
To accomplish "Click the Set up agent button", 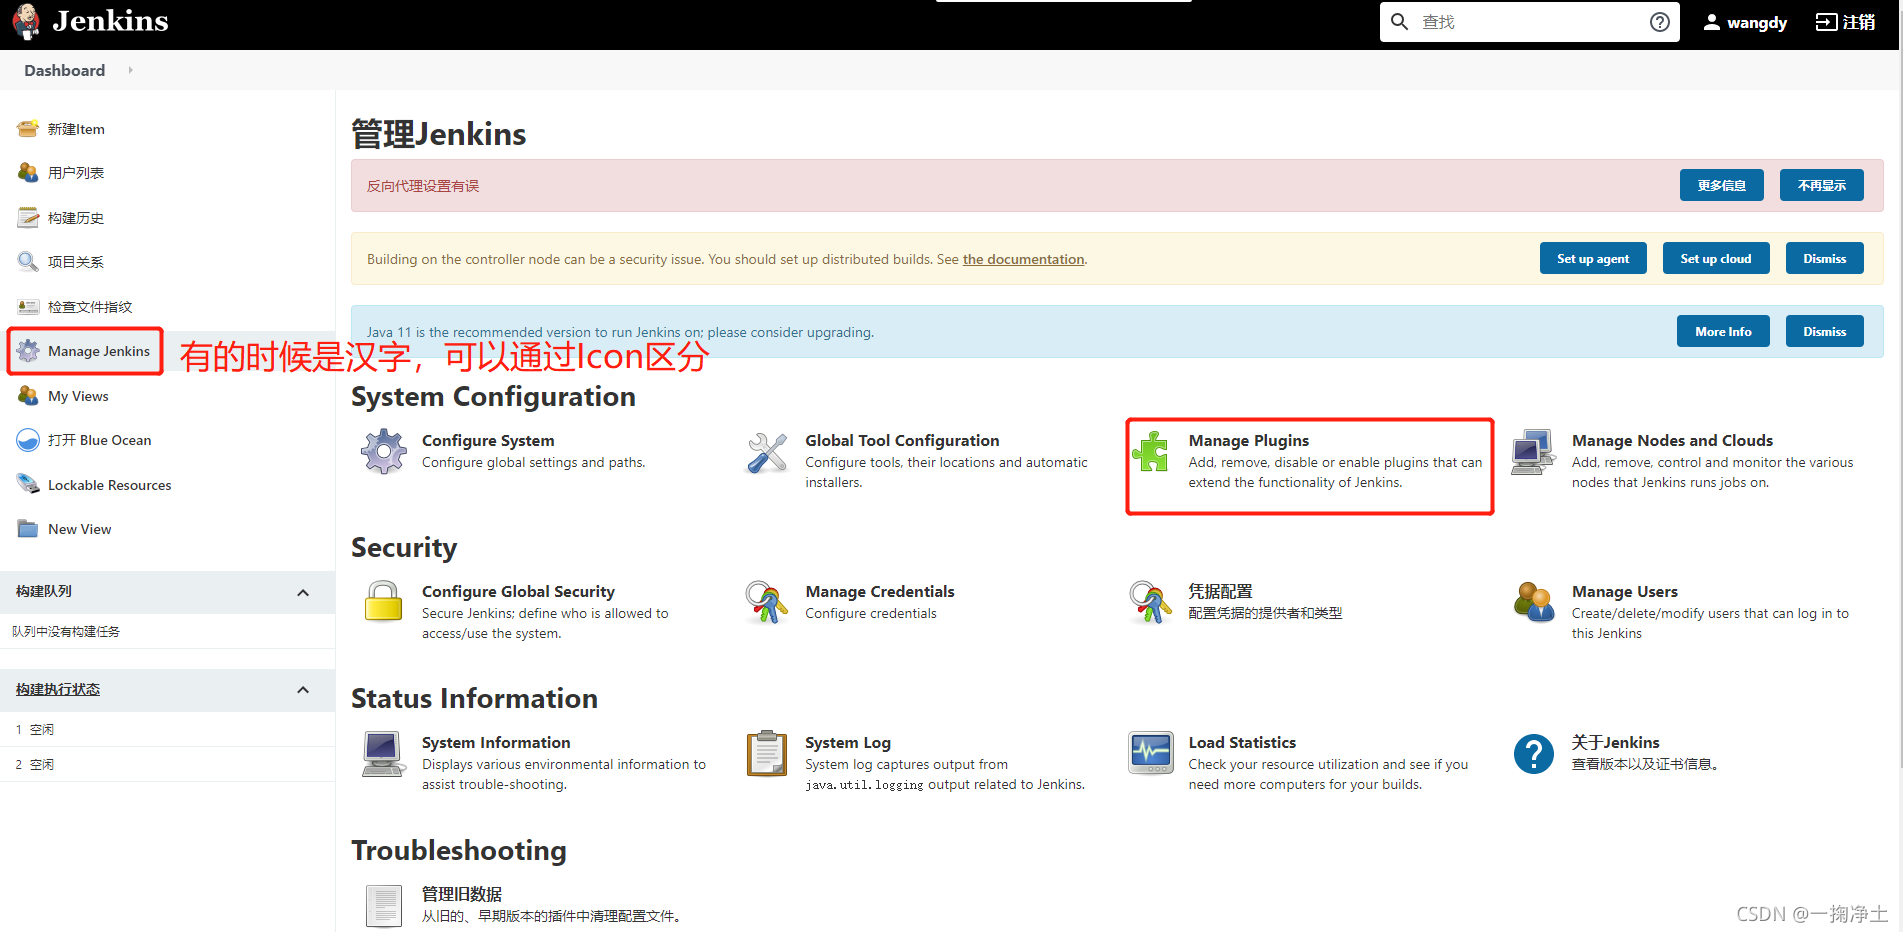I will [1593, 258].
